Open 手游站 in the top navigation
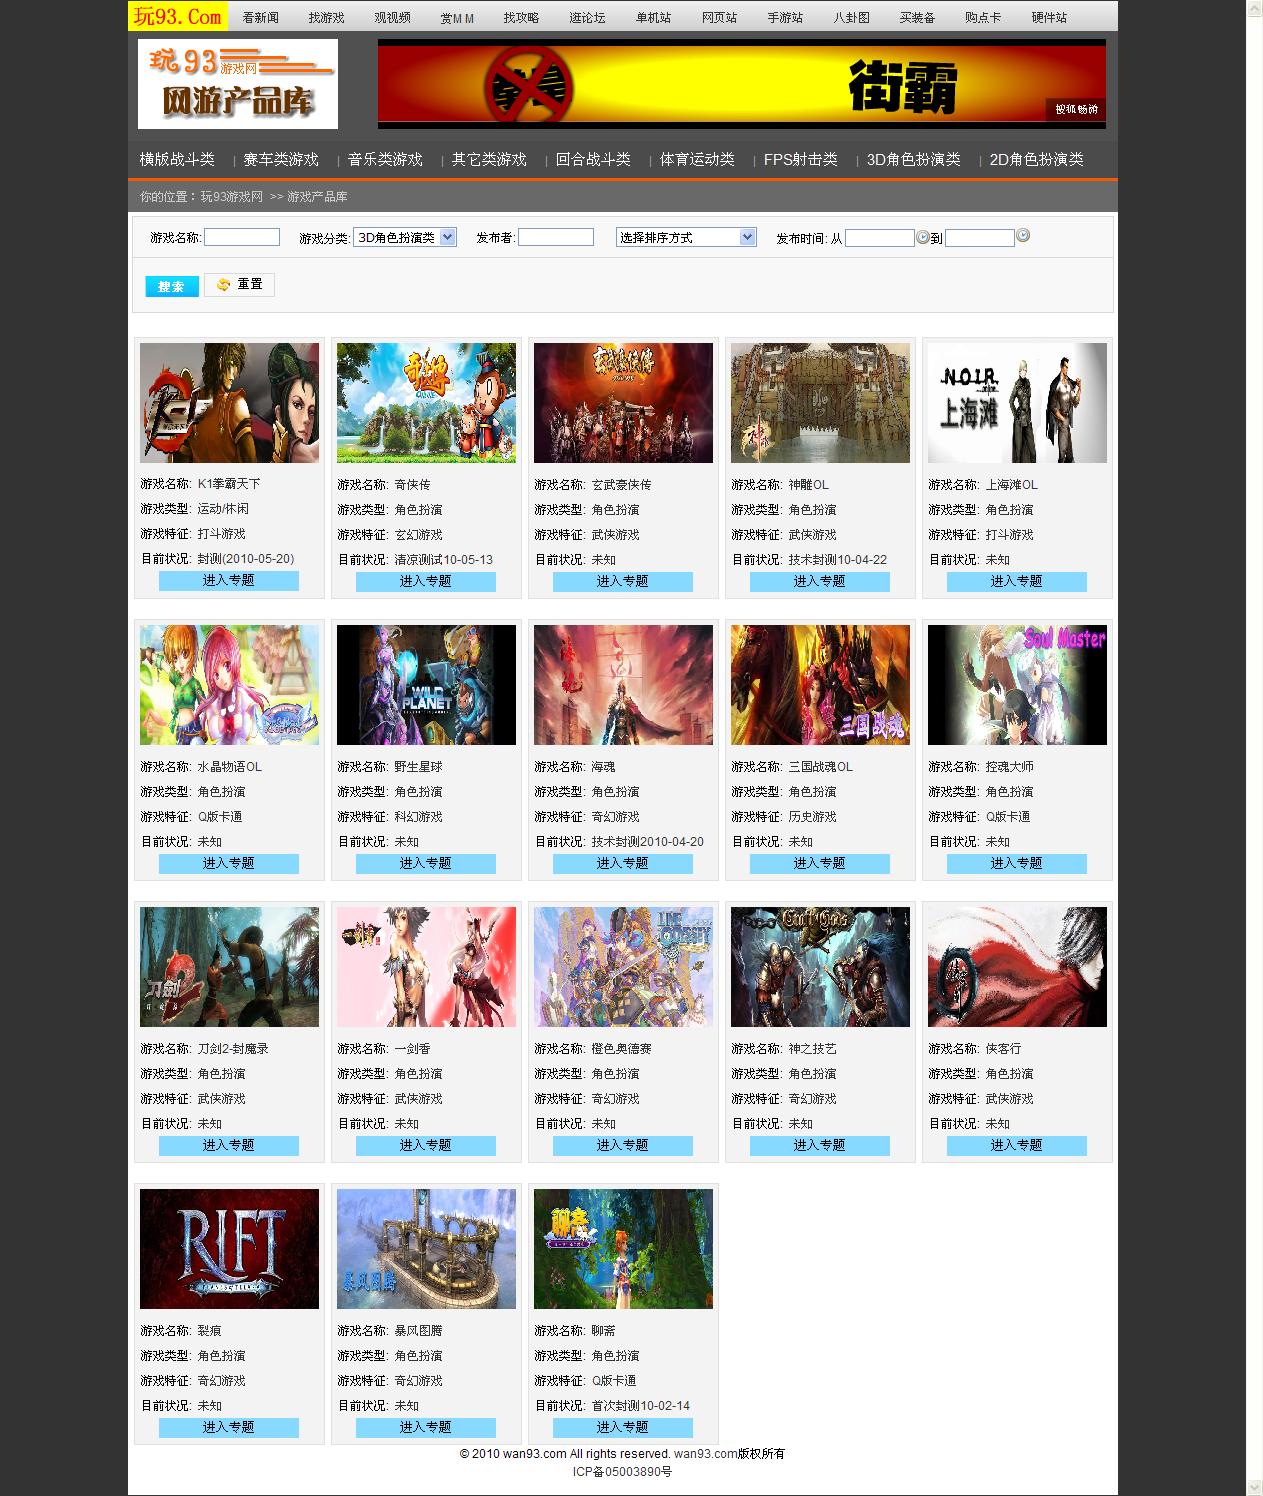 [x=785, y=18]
